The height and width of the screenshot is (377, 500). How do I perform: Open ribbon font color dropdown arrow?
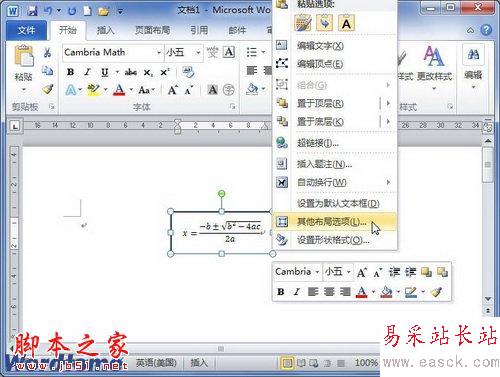131,90
